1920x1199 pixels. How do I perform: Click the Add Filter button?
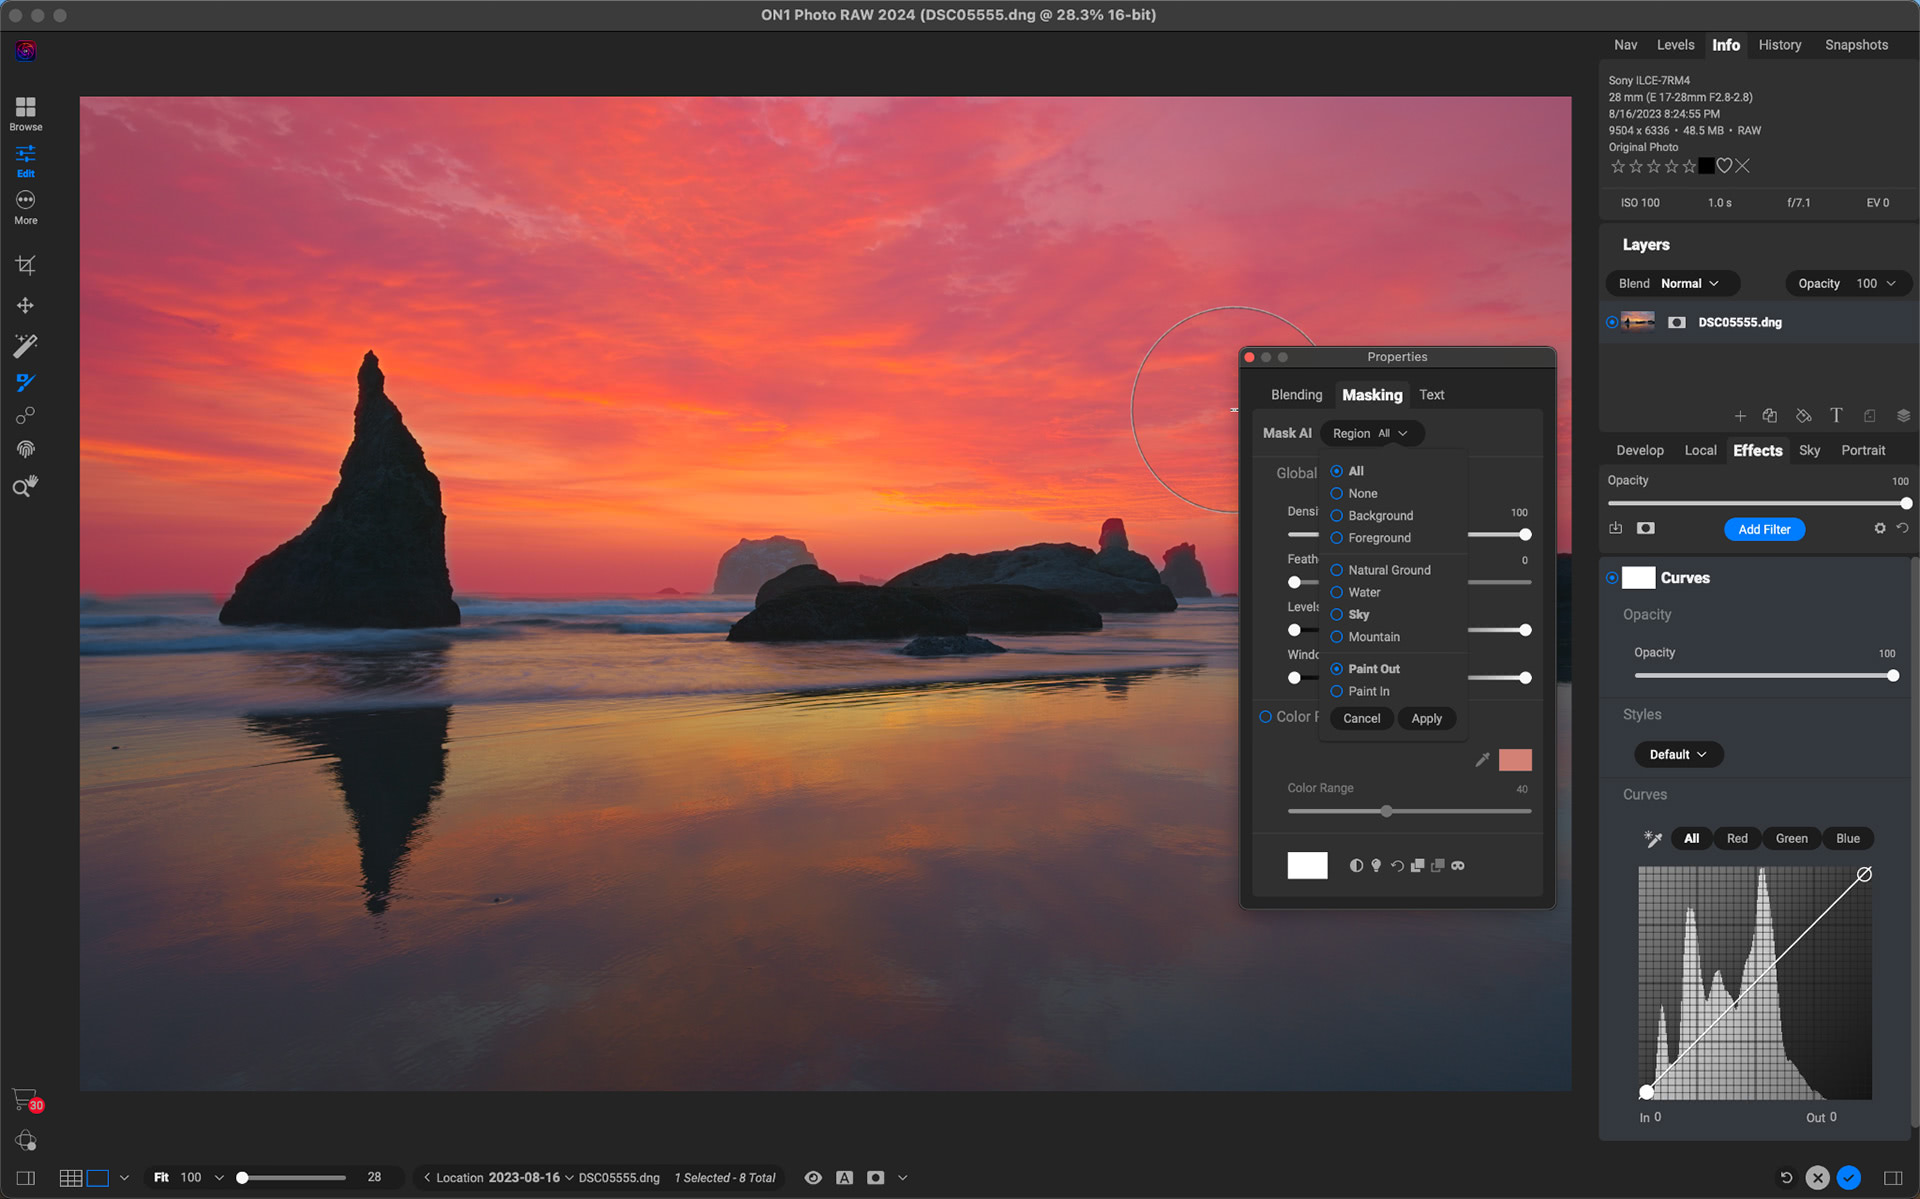point(1764,529)
